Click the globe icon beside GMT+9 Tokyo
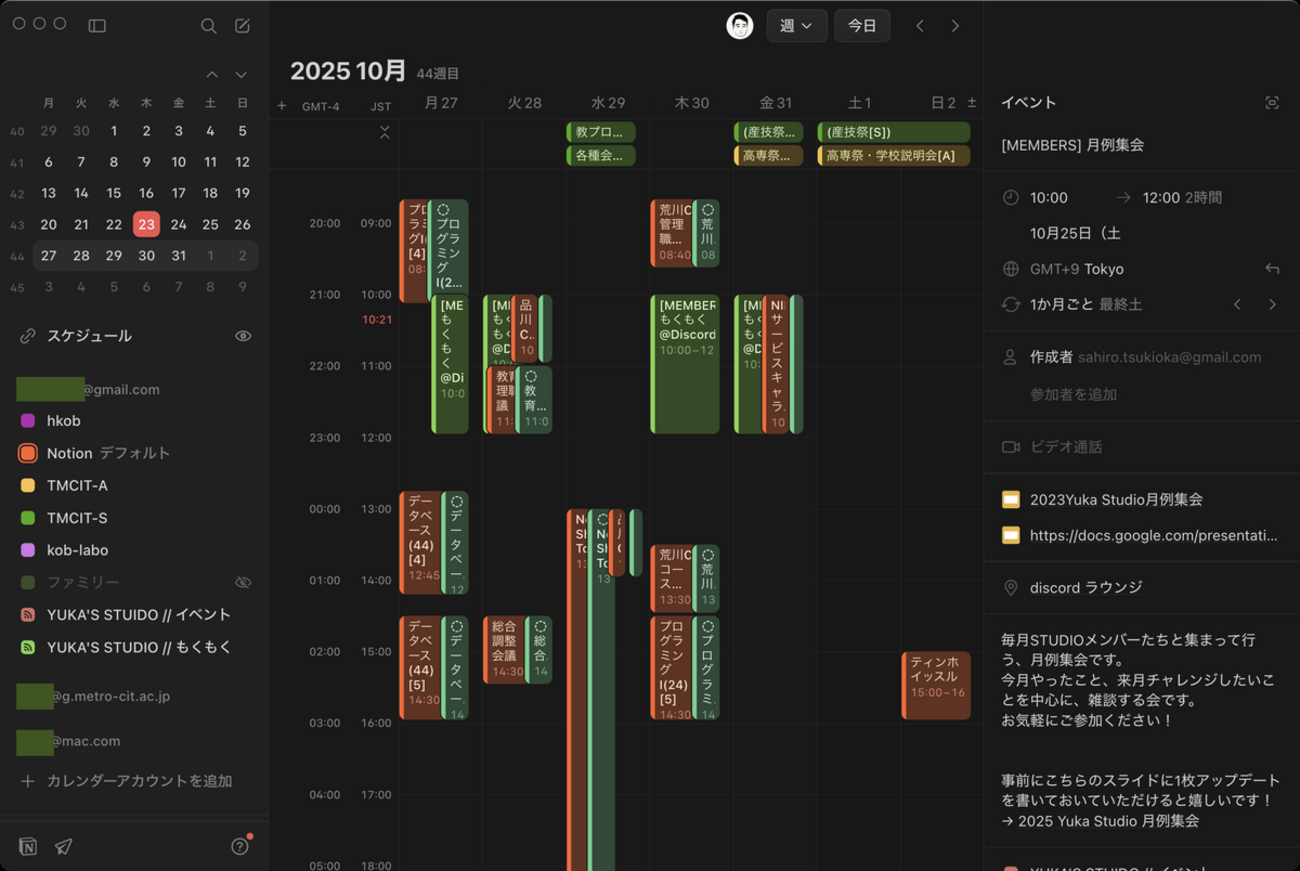Screen dimensions: 1300x871 click(x=1011, y=269)
